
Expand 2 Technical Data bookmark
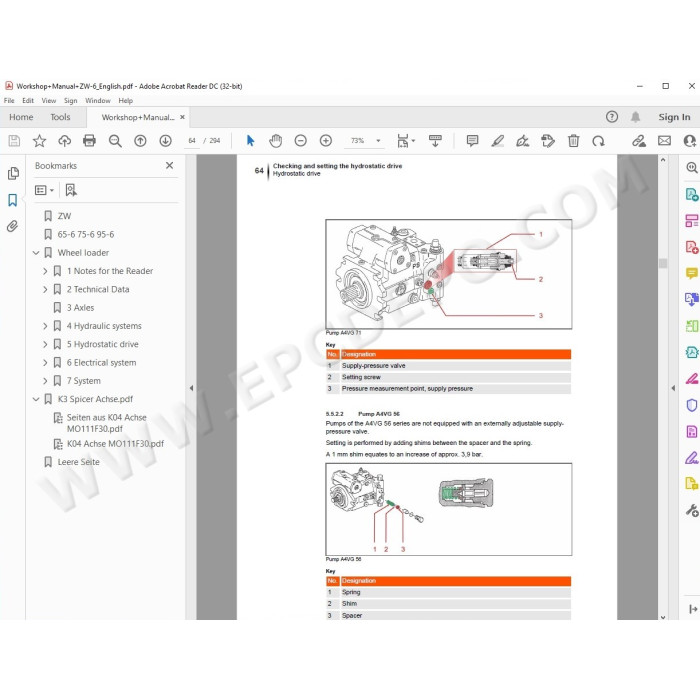click(x=45, y=289)
